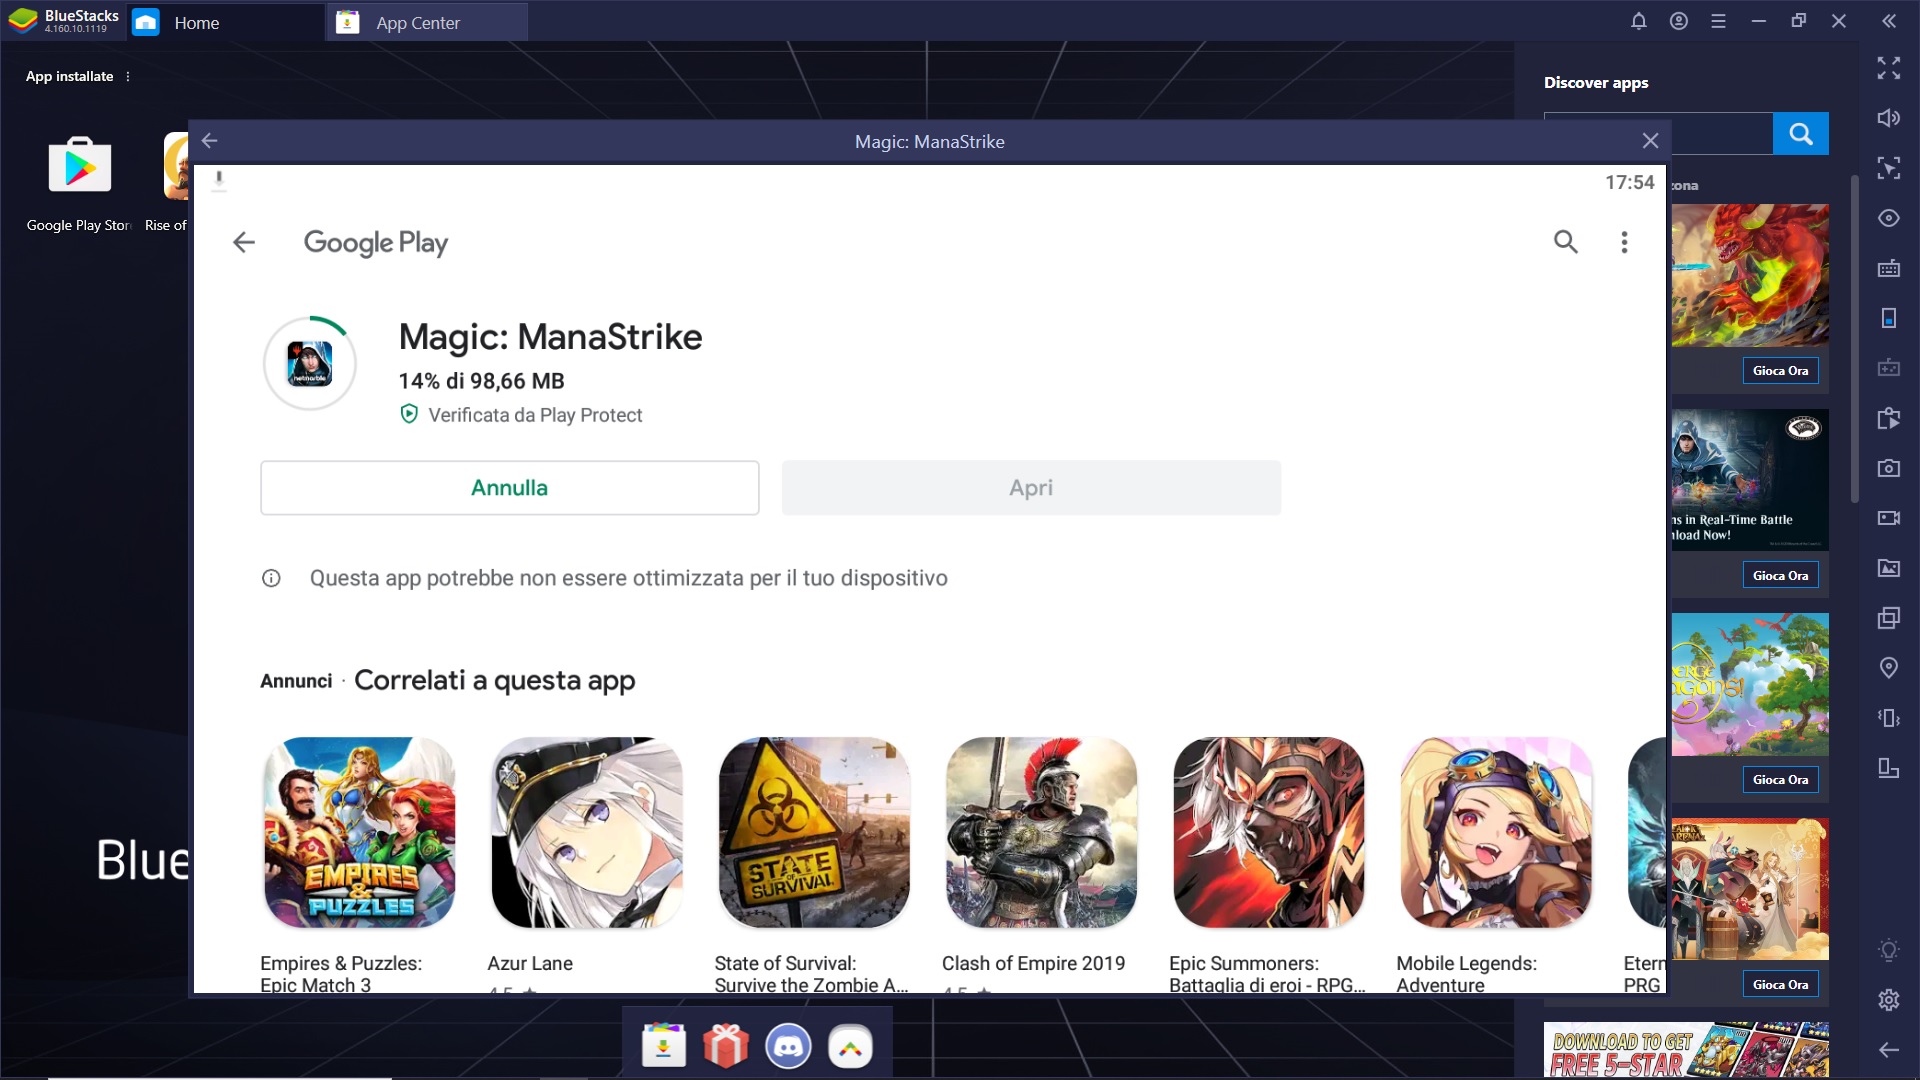Open the Discord icon in dock
This screenshot has width=1920, height=1080.
click(x=788, y=1047)
